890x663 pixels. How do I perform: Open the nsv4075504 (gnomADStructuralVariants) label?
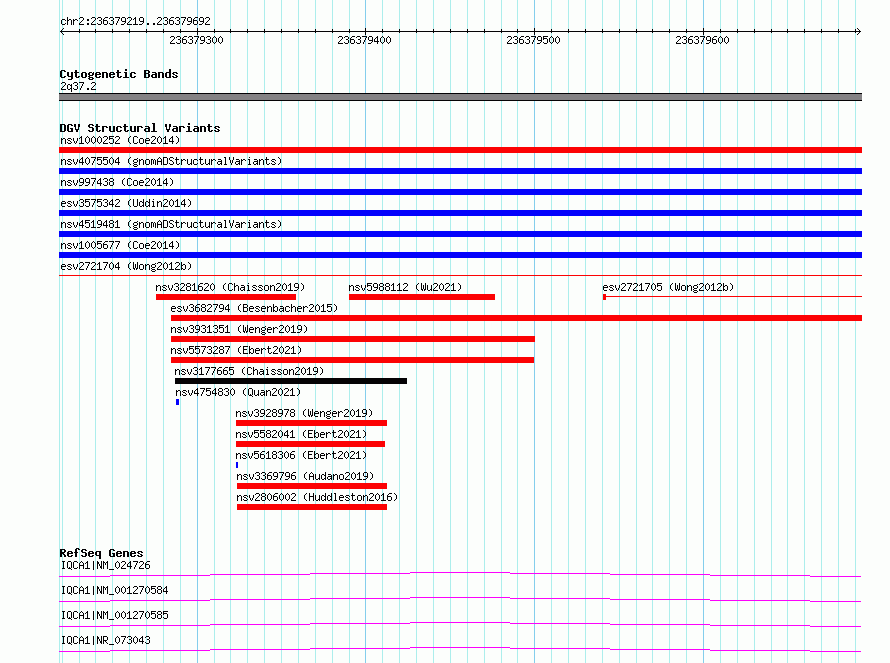pos(171,161)
